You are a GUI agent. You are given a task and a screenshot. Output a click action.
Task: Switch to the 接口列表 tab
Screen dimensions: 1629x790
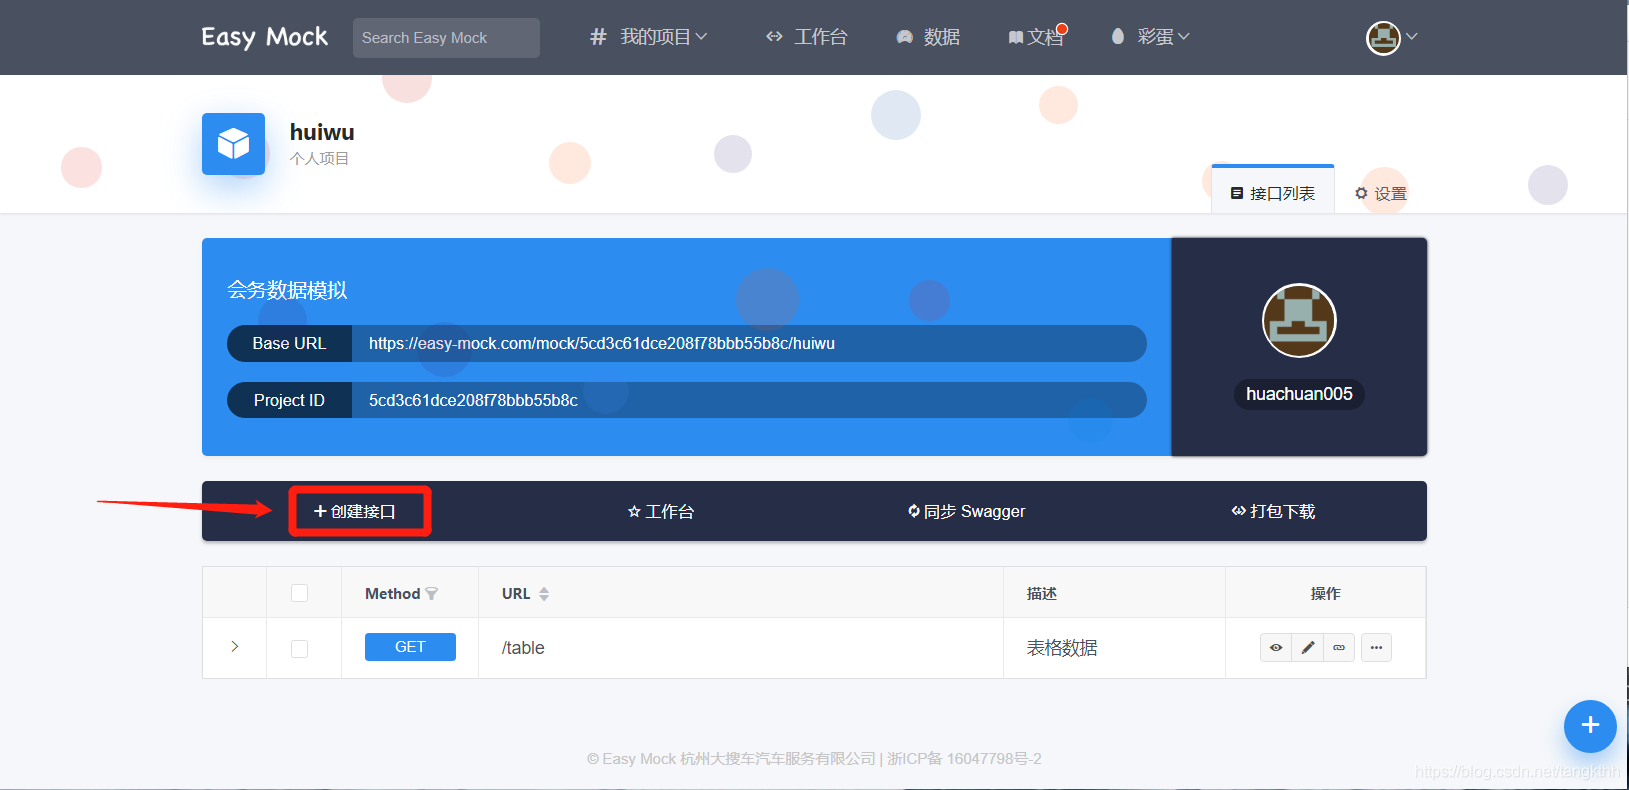[1273, 193]
